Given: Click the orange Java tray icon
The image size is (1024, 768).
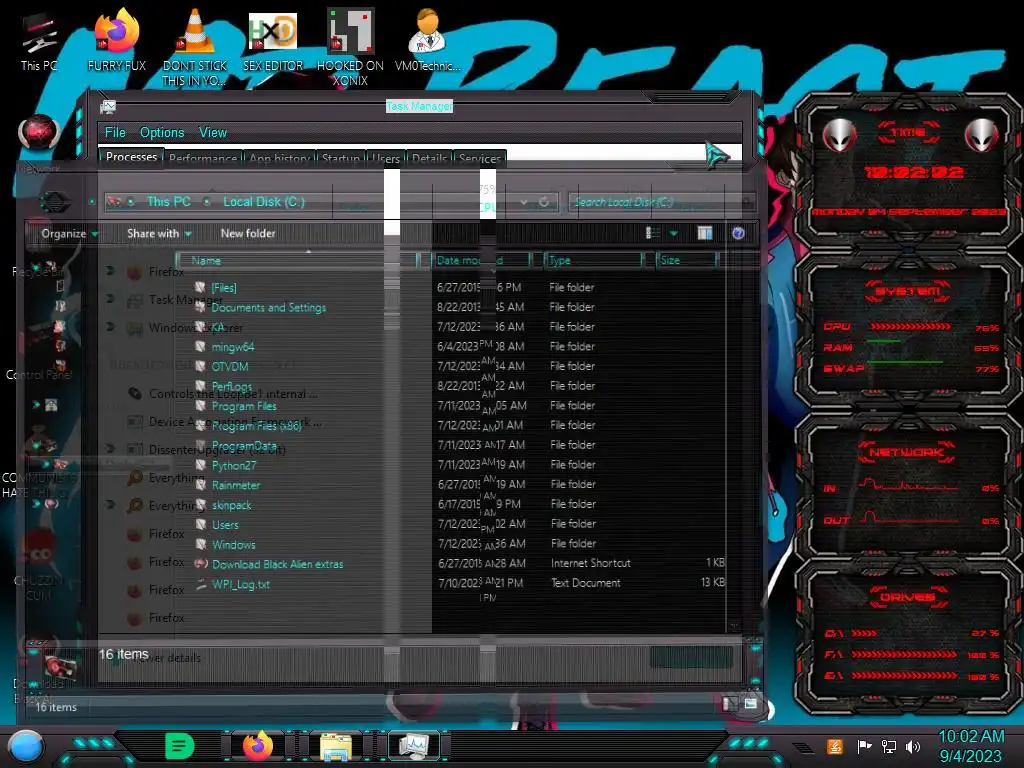Looking at the screenshot, I should pos(835,746).
